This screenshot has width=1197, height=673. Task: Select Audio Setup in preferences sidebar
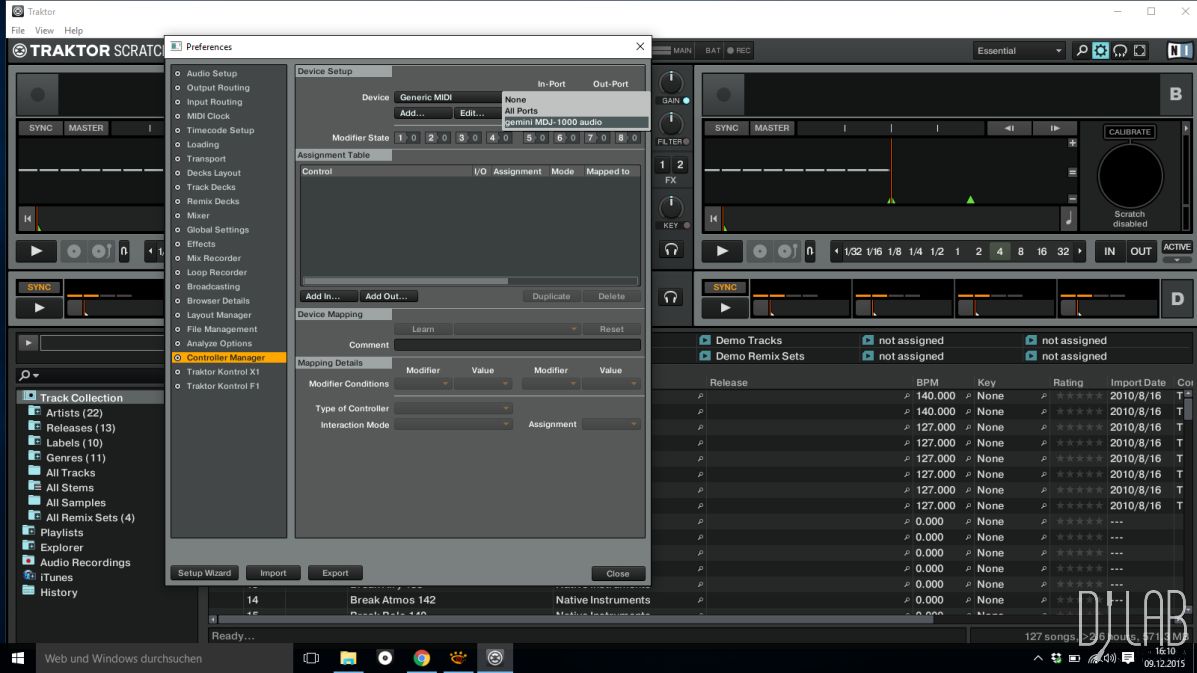point(211,73)
